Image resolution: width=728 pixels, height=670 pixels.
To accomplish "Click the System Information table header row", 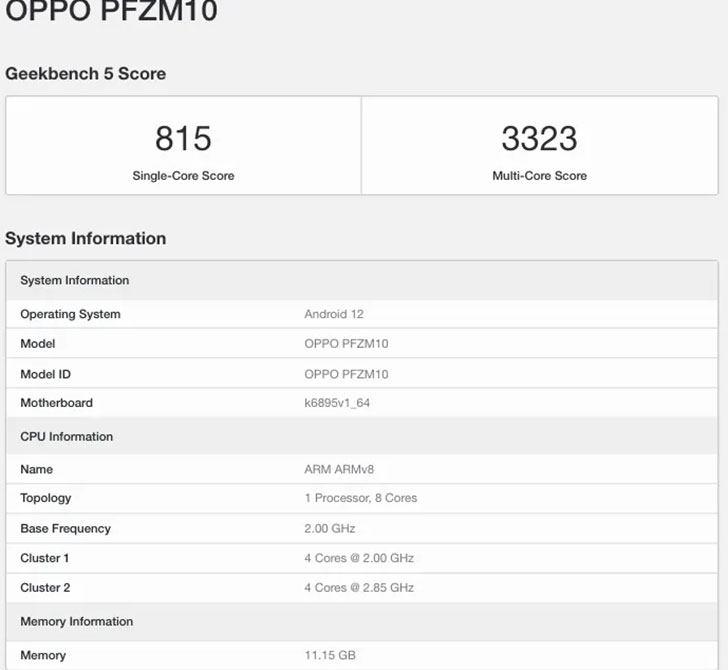I will 362,280.
